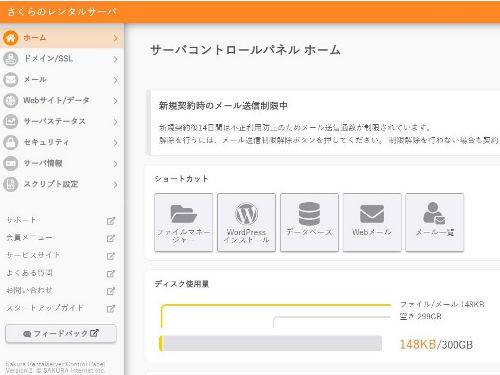Expand the ホーム chevron arrow

(115, 38)
